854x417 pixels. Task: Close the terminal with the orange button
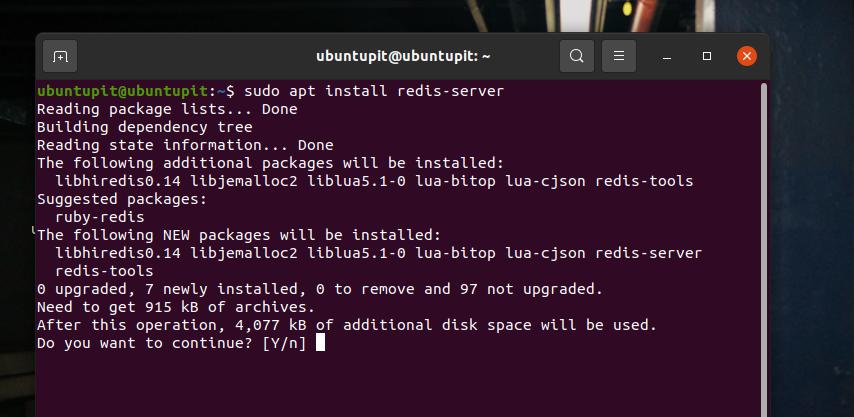pos(746,56)
